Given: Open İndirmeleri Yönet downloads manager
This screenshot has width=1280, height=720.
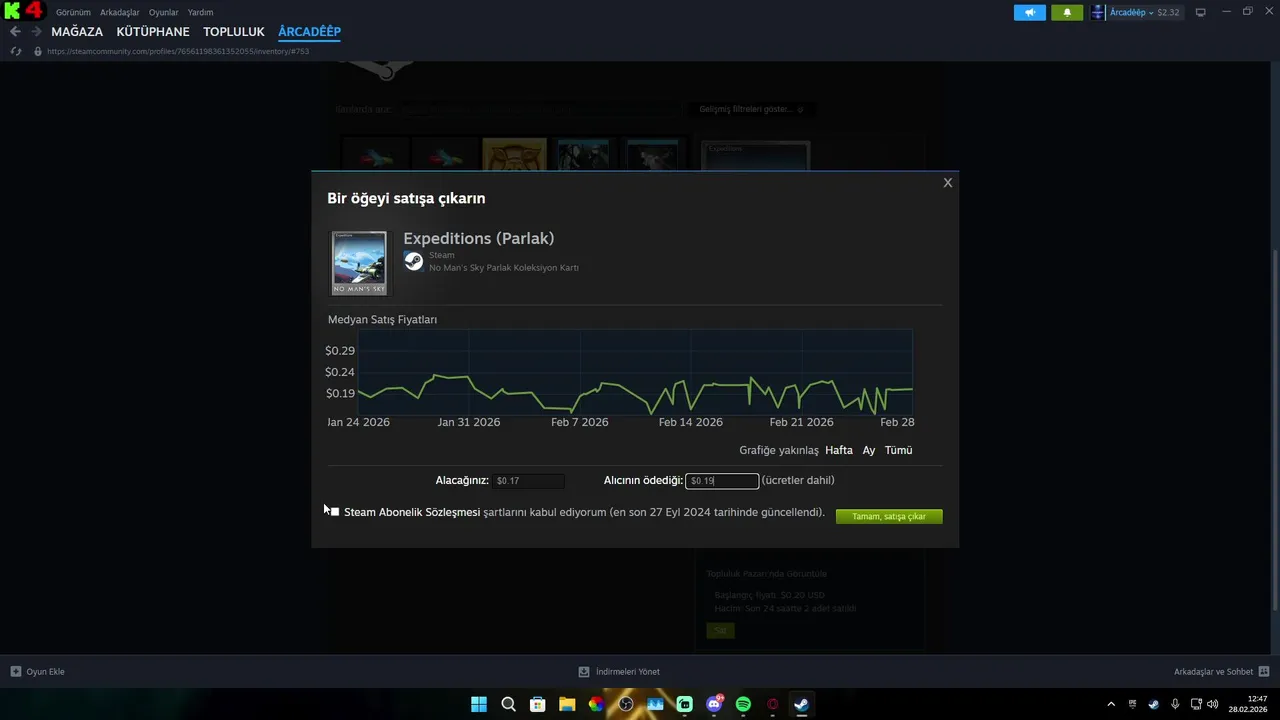Looking at the screenshot, I should [619, 672].
